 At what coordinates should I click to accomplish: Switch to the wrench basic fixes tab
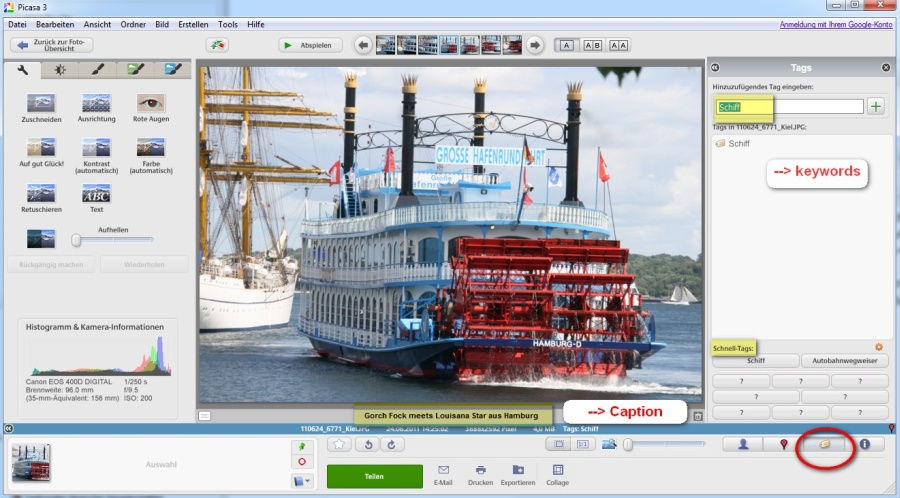tap(23, 70)
